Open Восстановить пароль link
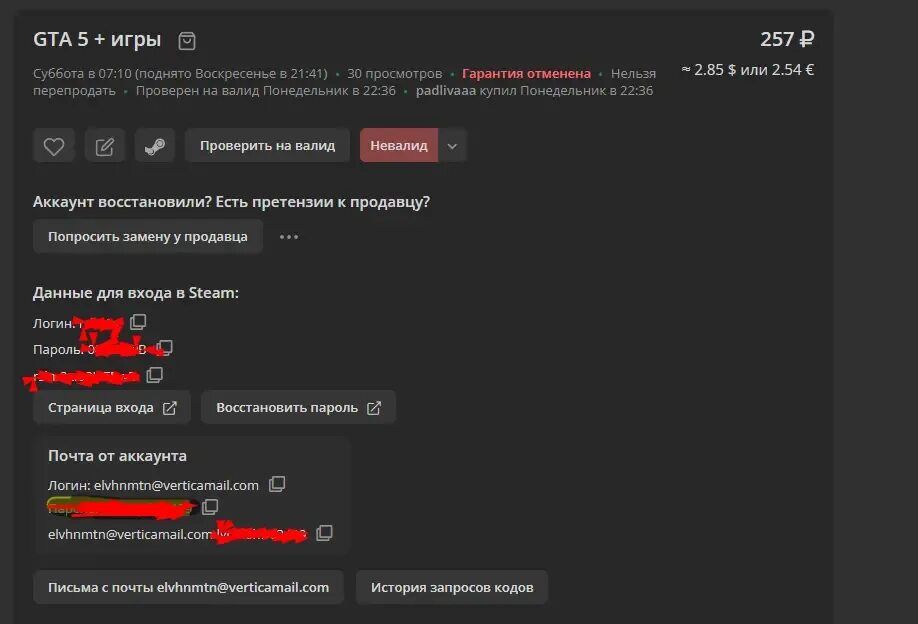Screen dimensions: 918x624 pyautogui.click(x=299, y=407)
